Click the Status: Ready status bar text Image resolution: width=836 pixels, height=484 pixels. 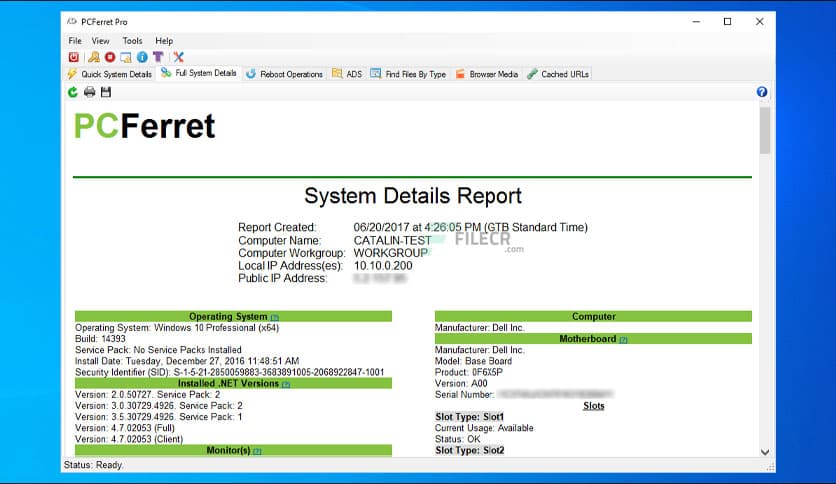click(x=93, y=465)
